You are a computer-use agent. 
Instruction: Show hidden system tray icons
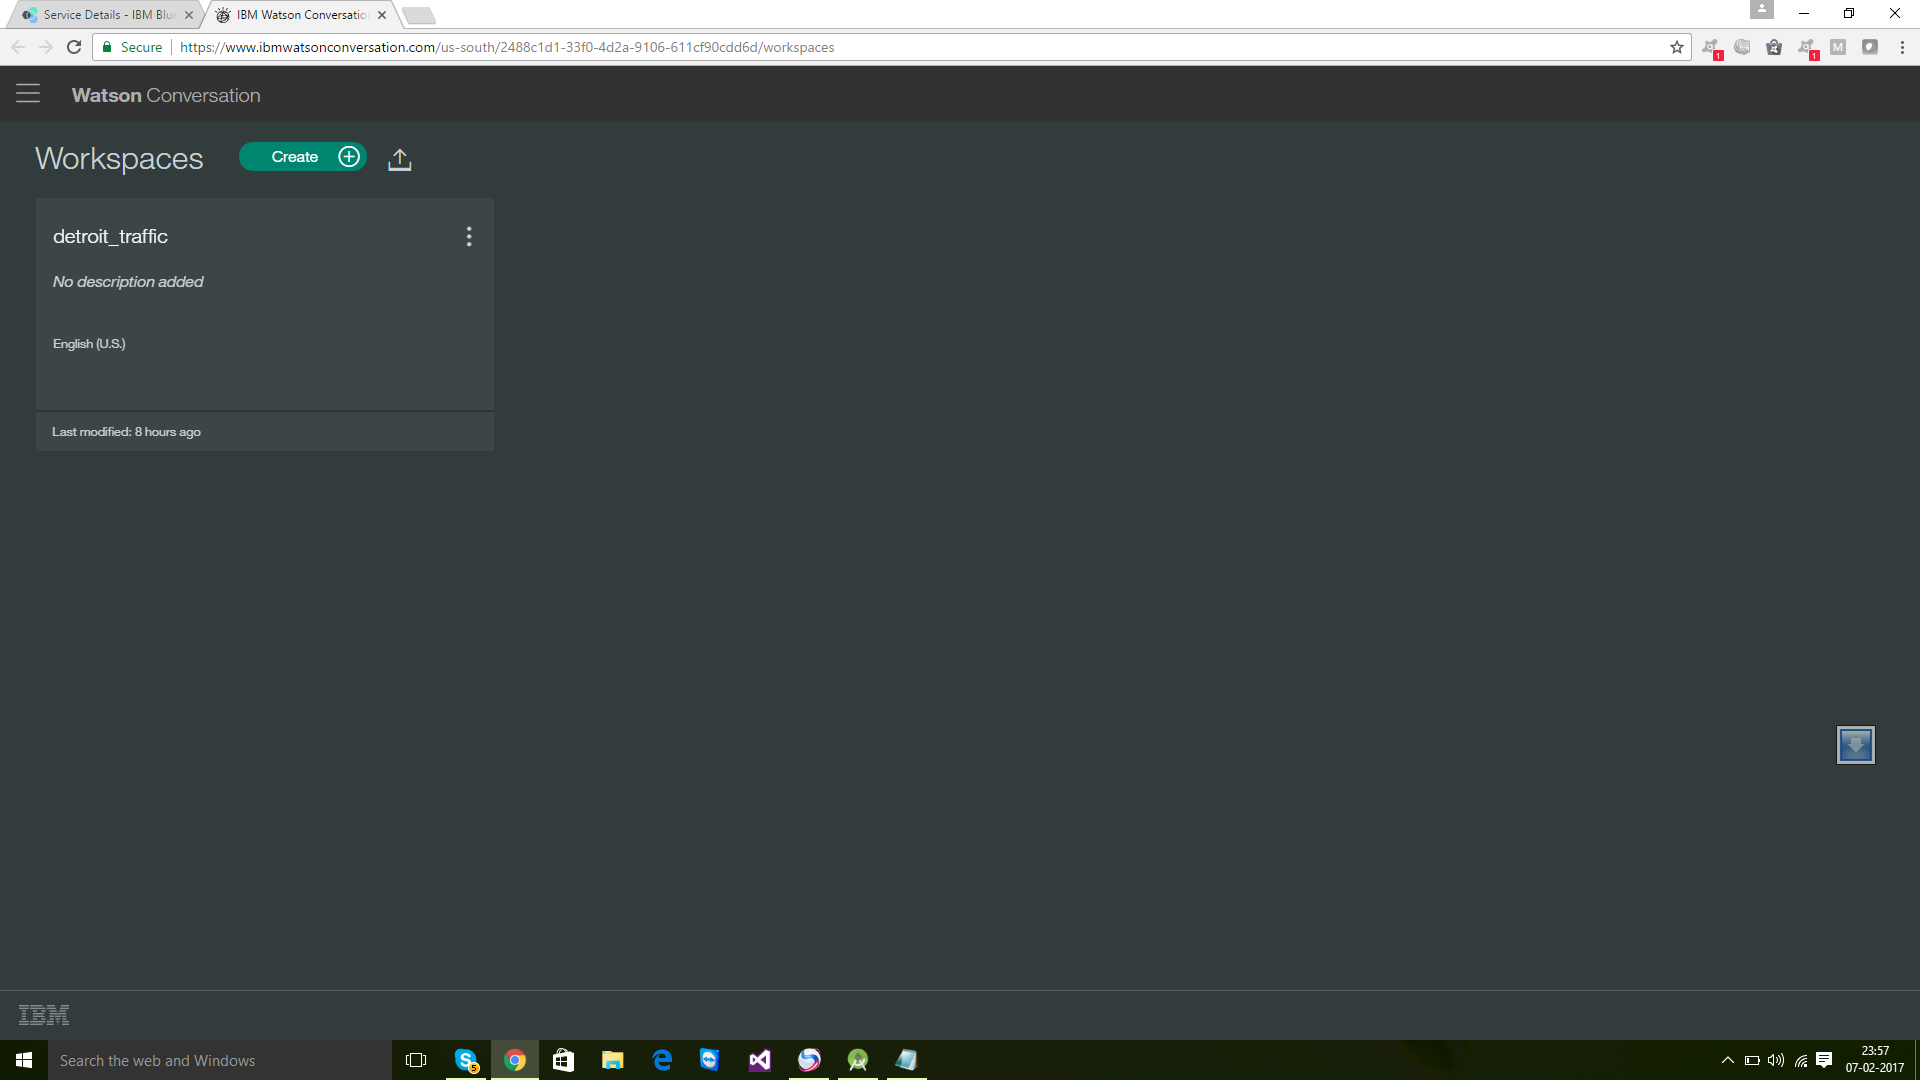(x=1727, y=1060)
